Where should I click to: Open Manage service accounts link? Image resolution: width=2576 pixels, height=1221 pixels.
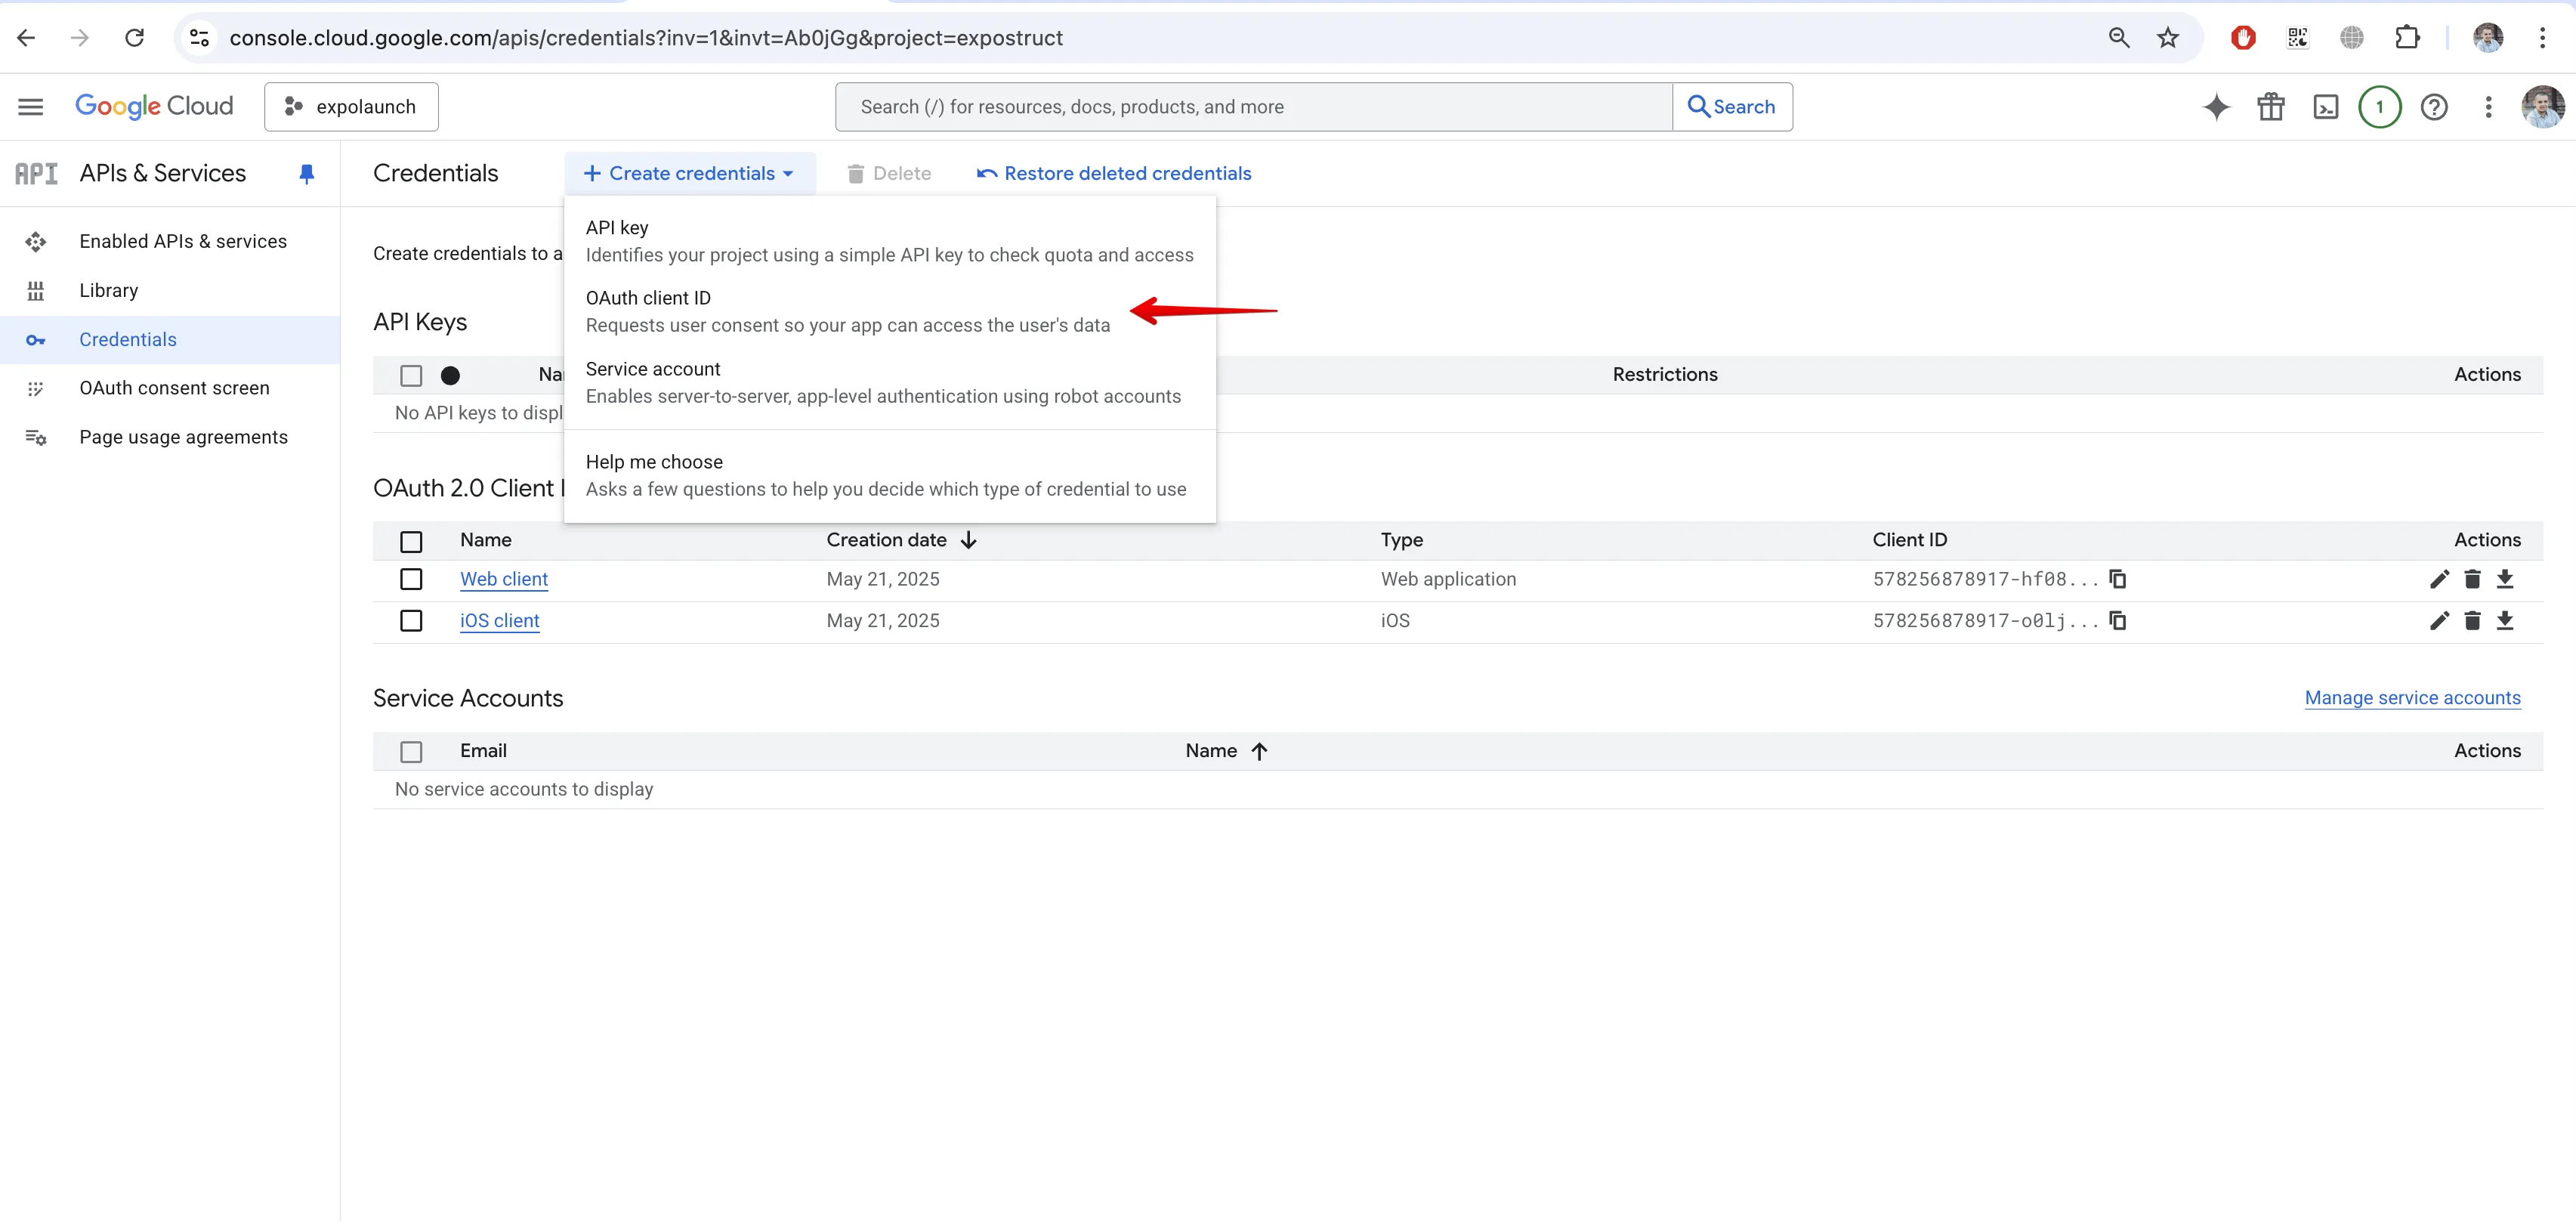coord(2412,698)
